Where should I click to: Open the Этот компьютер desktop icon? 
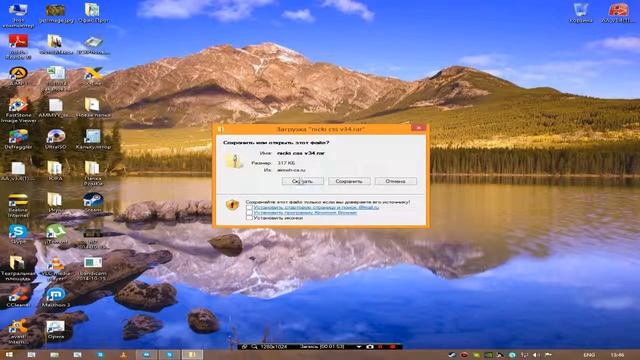pyautogui.click(x=18, y=16)
